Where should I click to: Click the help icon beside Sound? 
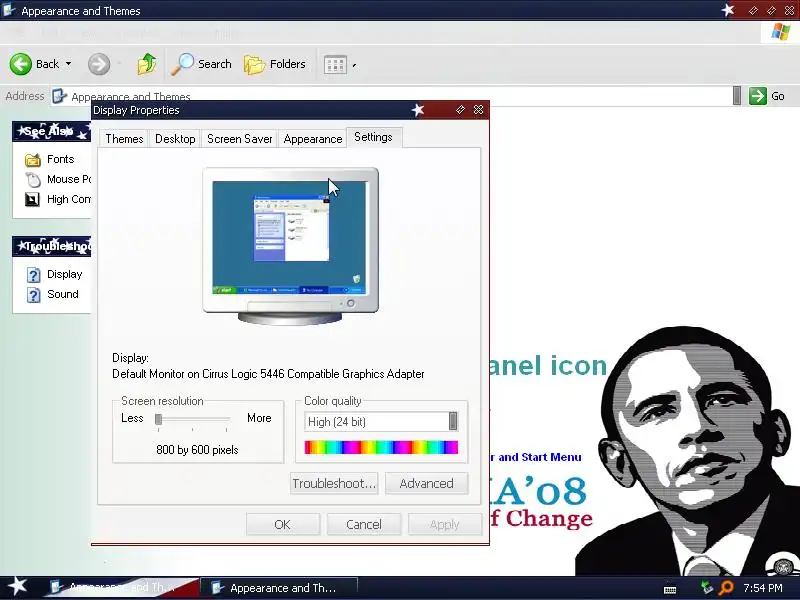[33, 295]
